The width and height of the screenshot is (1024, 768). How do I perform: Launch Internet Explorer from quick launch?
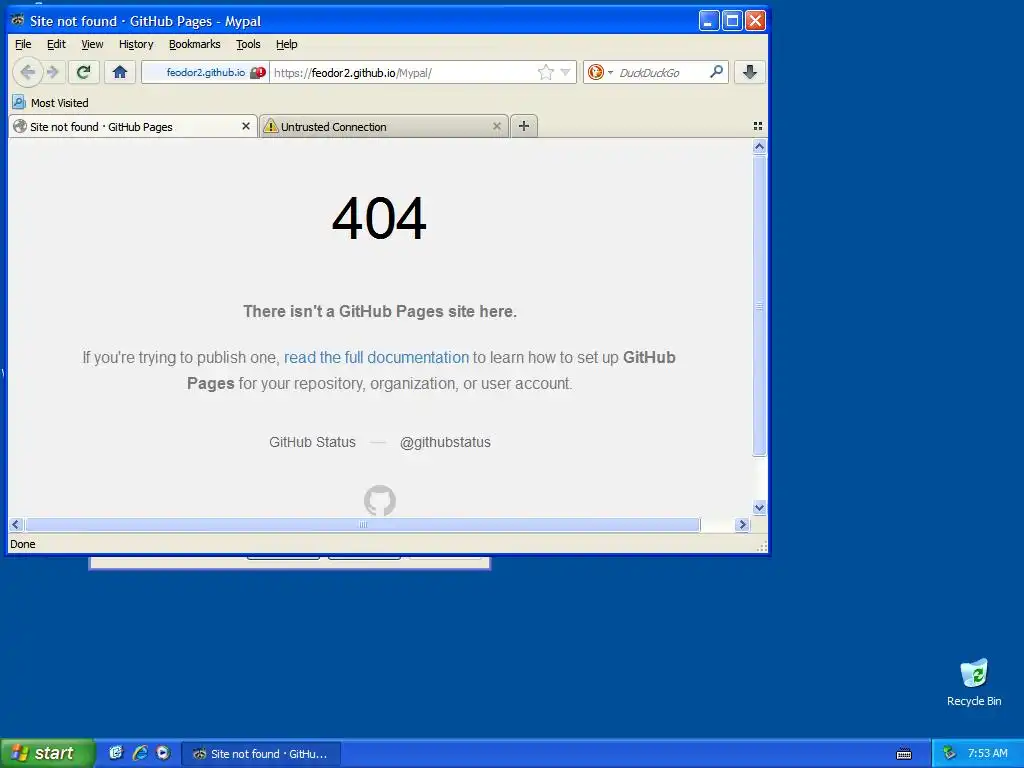pos(140,753)
